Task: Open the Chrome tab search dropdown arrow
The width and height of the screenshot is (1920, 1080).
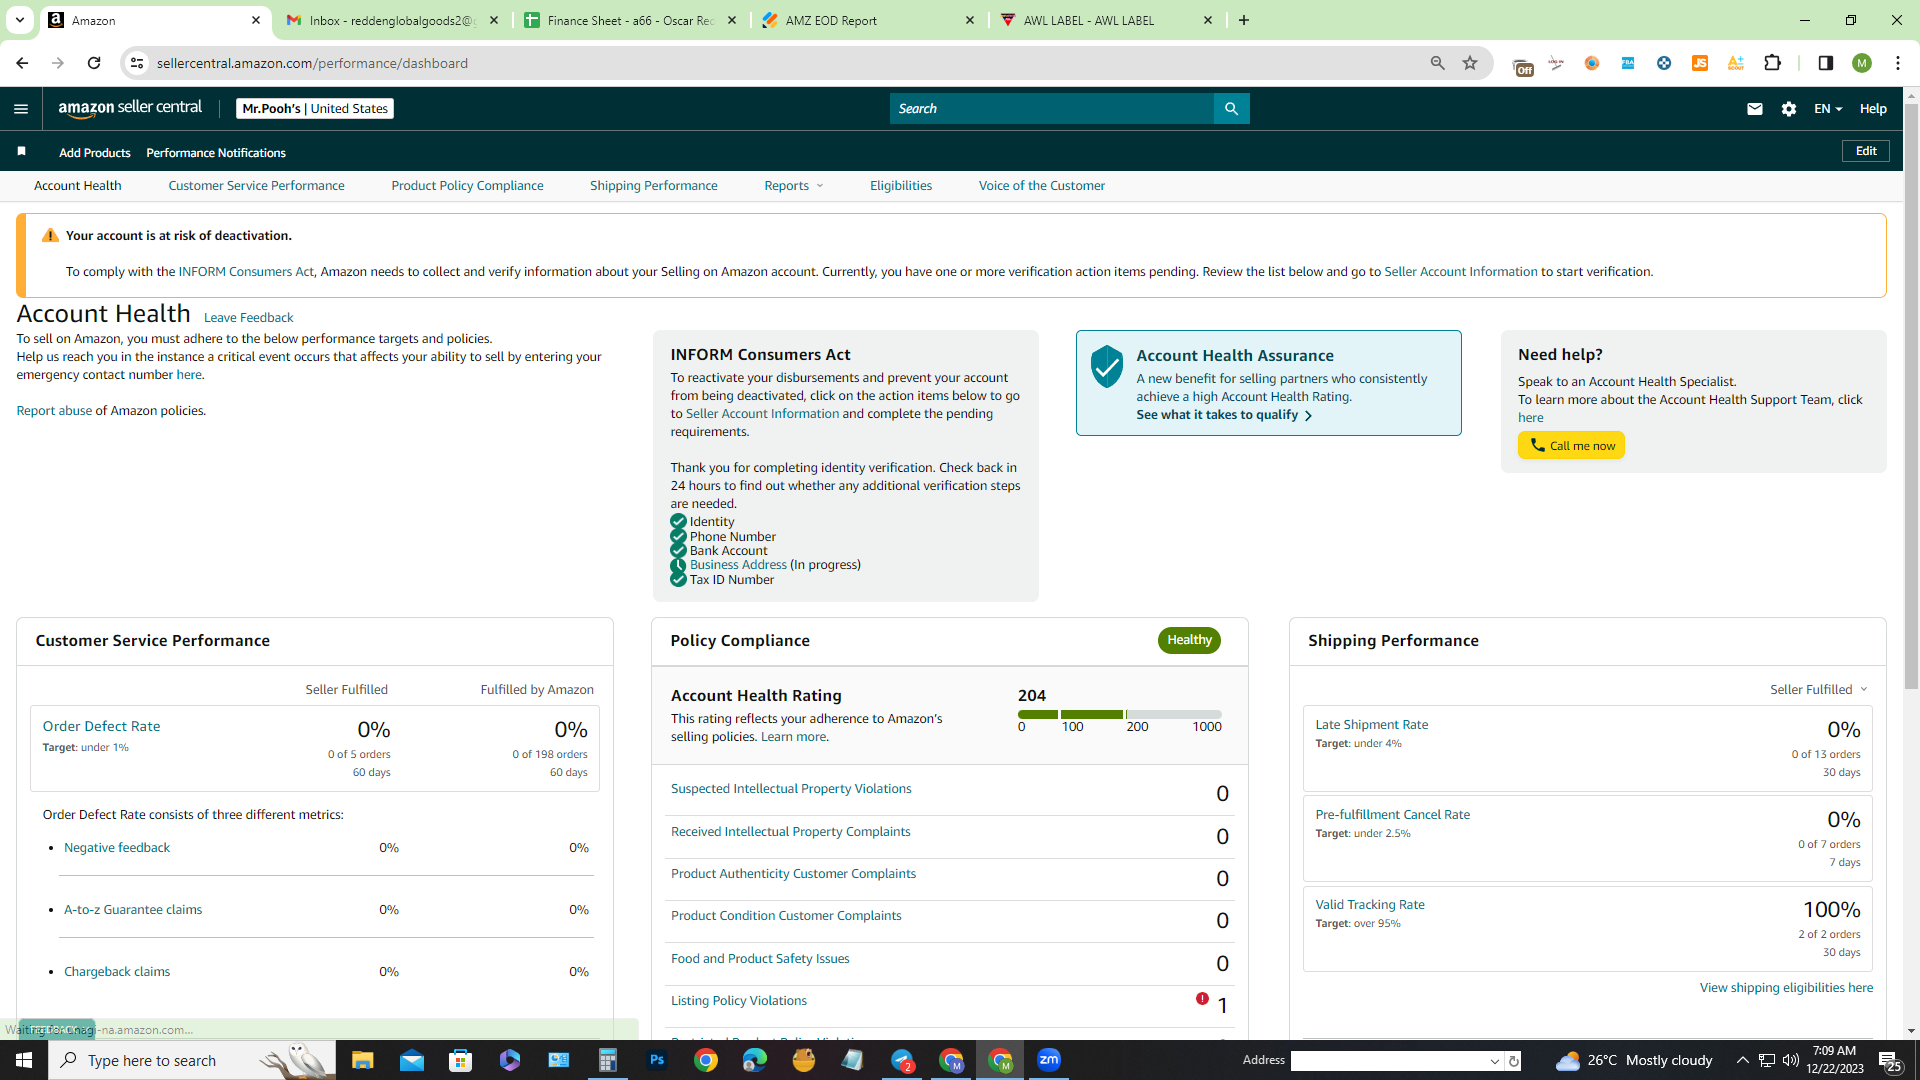Action: [x=19, y=20]
